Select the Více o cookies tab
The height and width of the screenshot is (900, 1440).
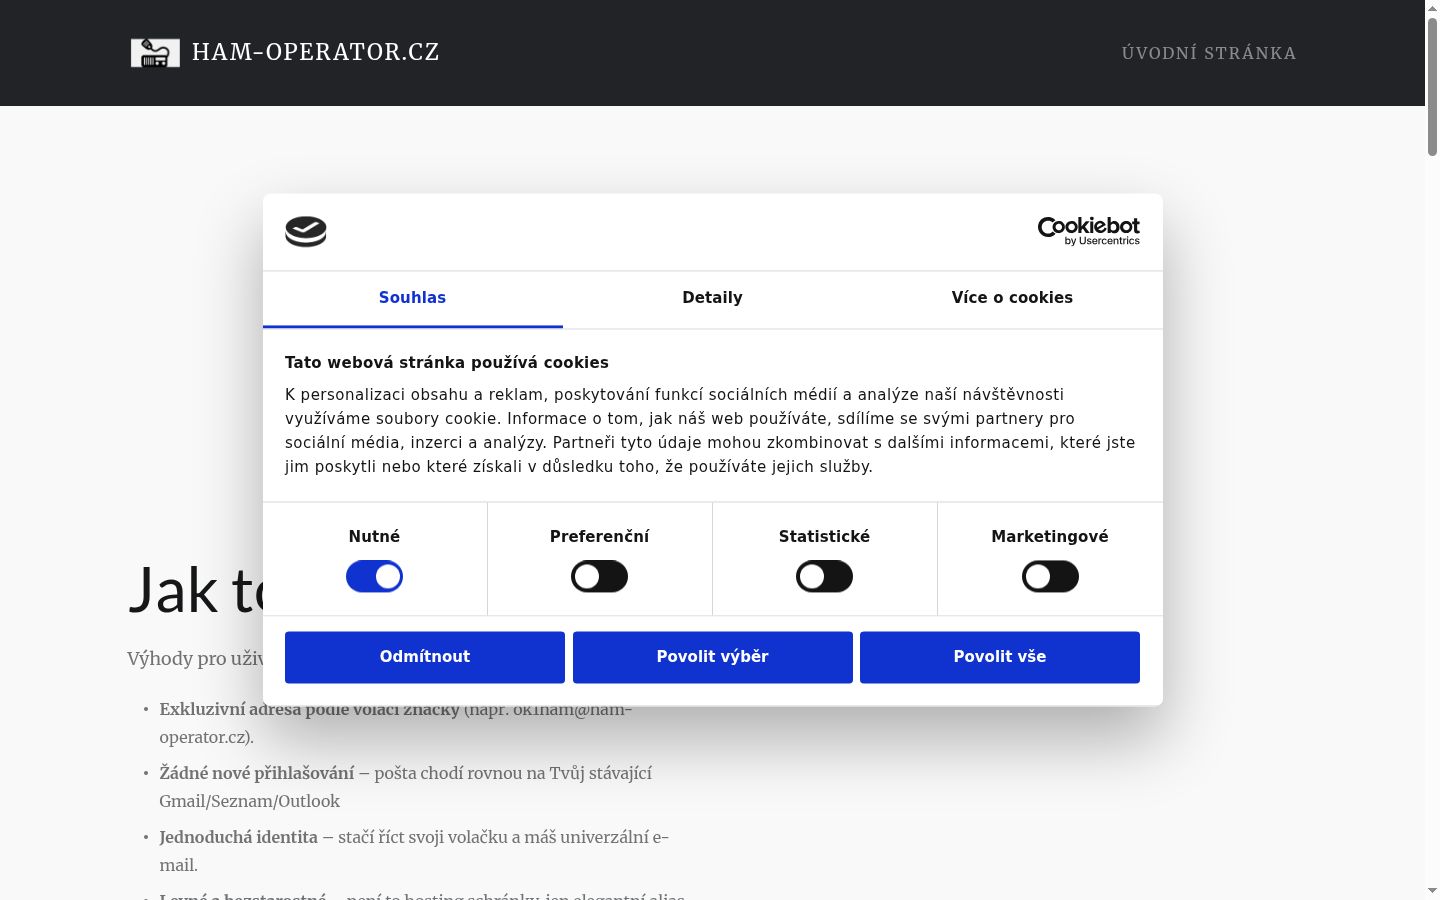1012,298
